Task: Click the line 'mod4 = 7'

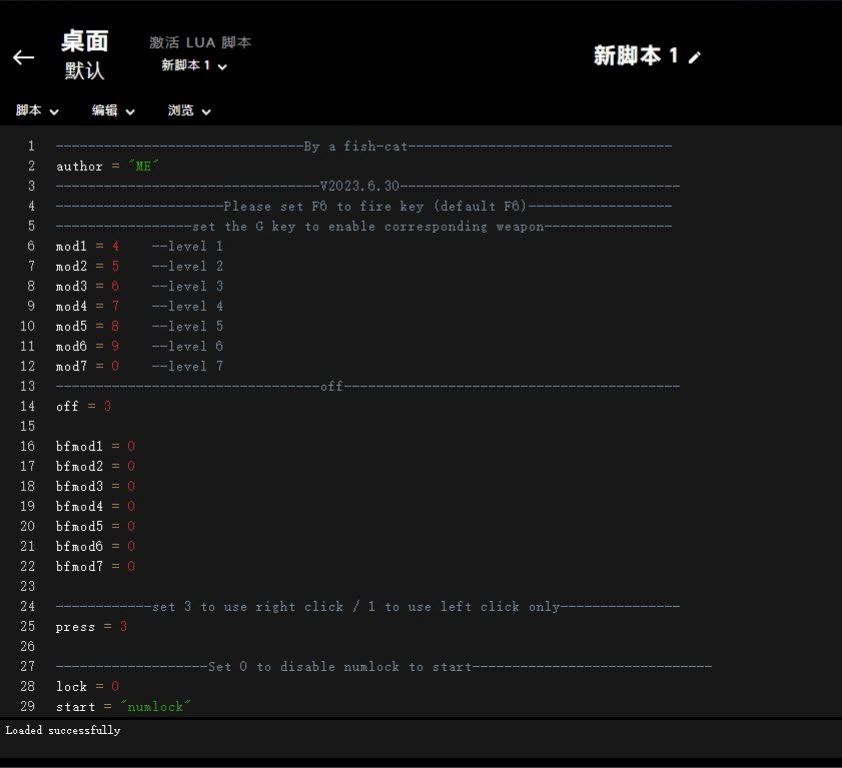Action: click(88, 306)
